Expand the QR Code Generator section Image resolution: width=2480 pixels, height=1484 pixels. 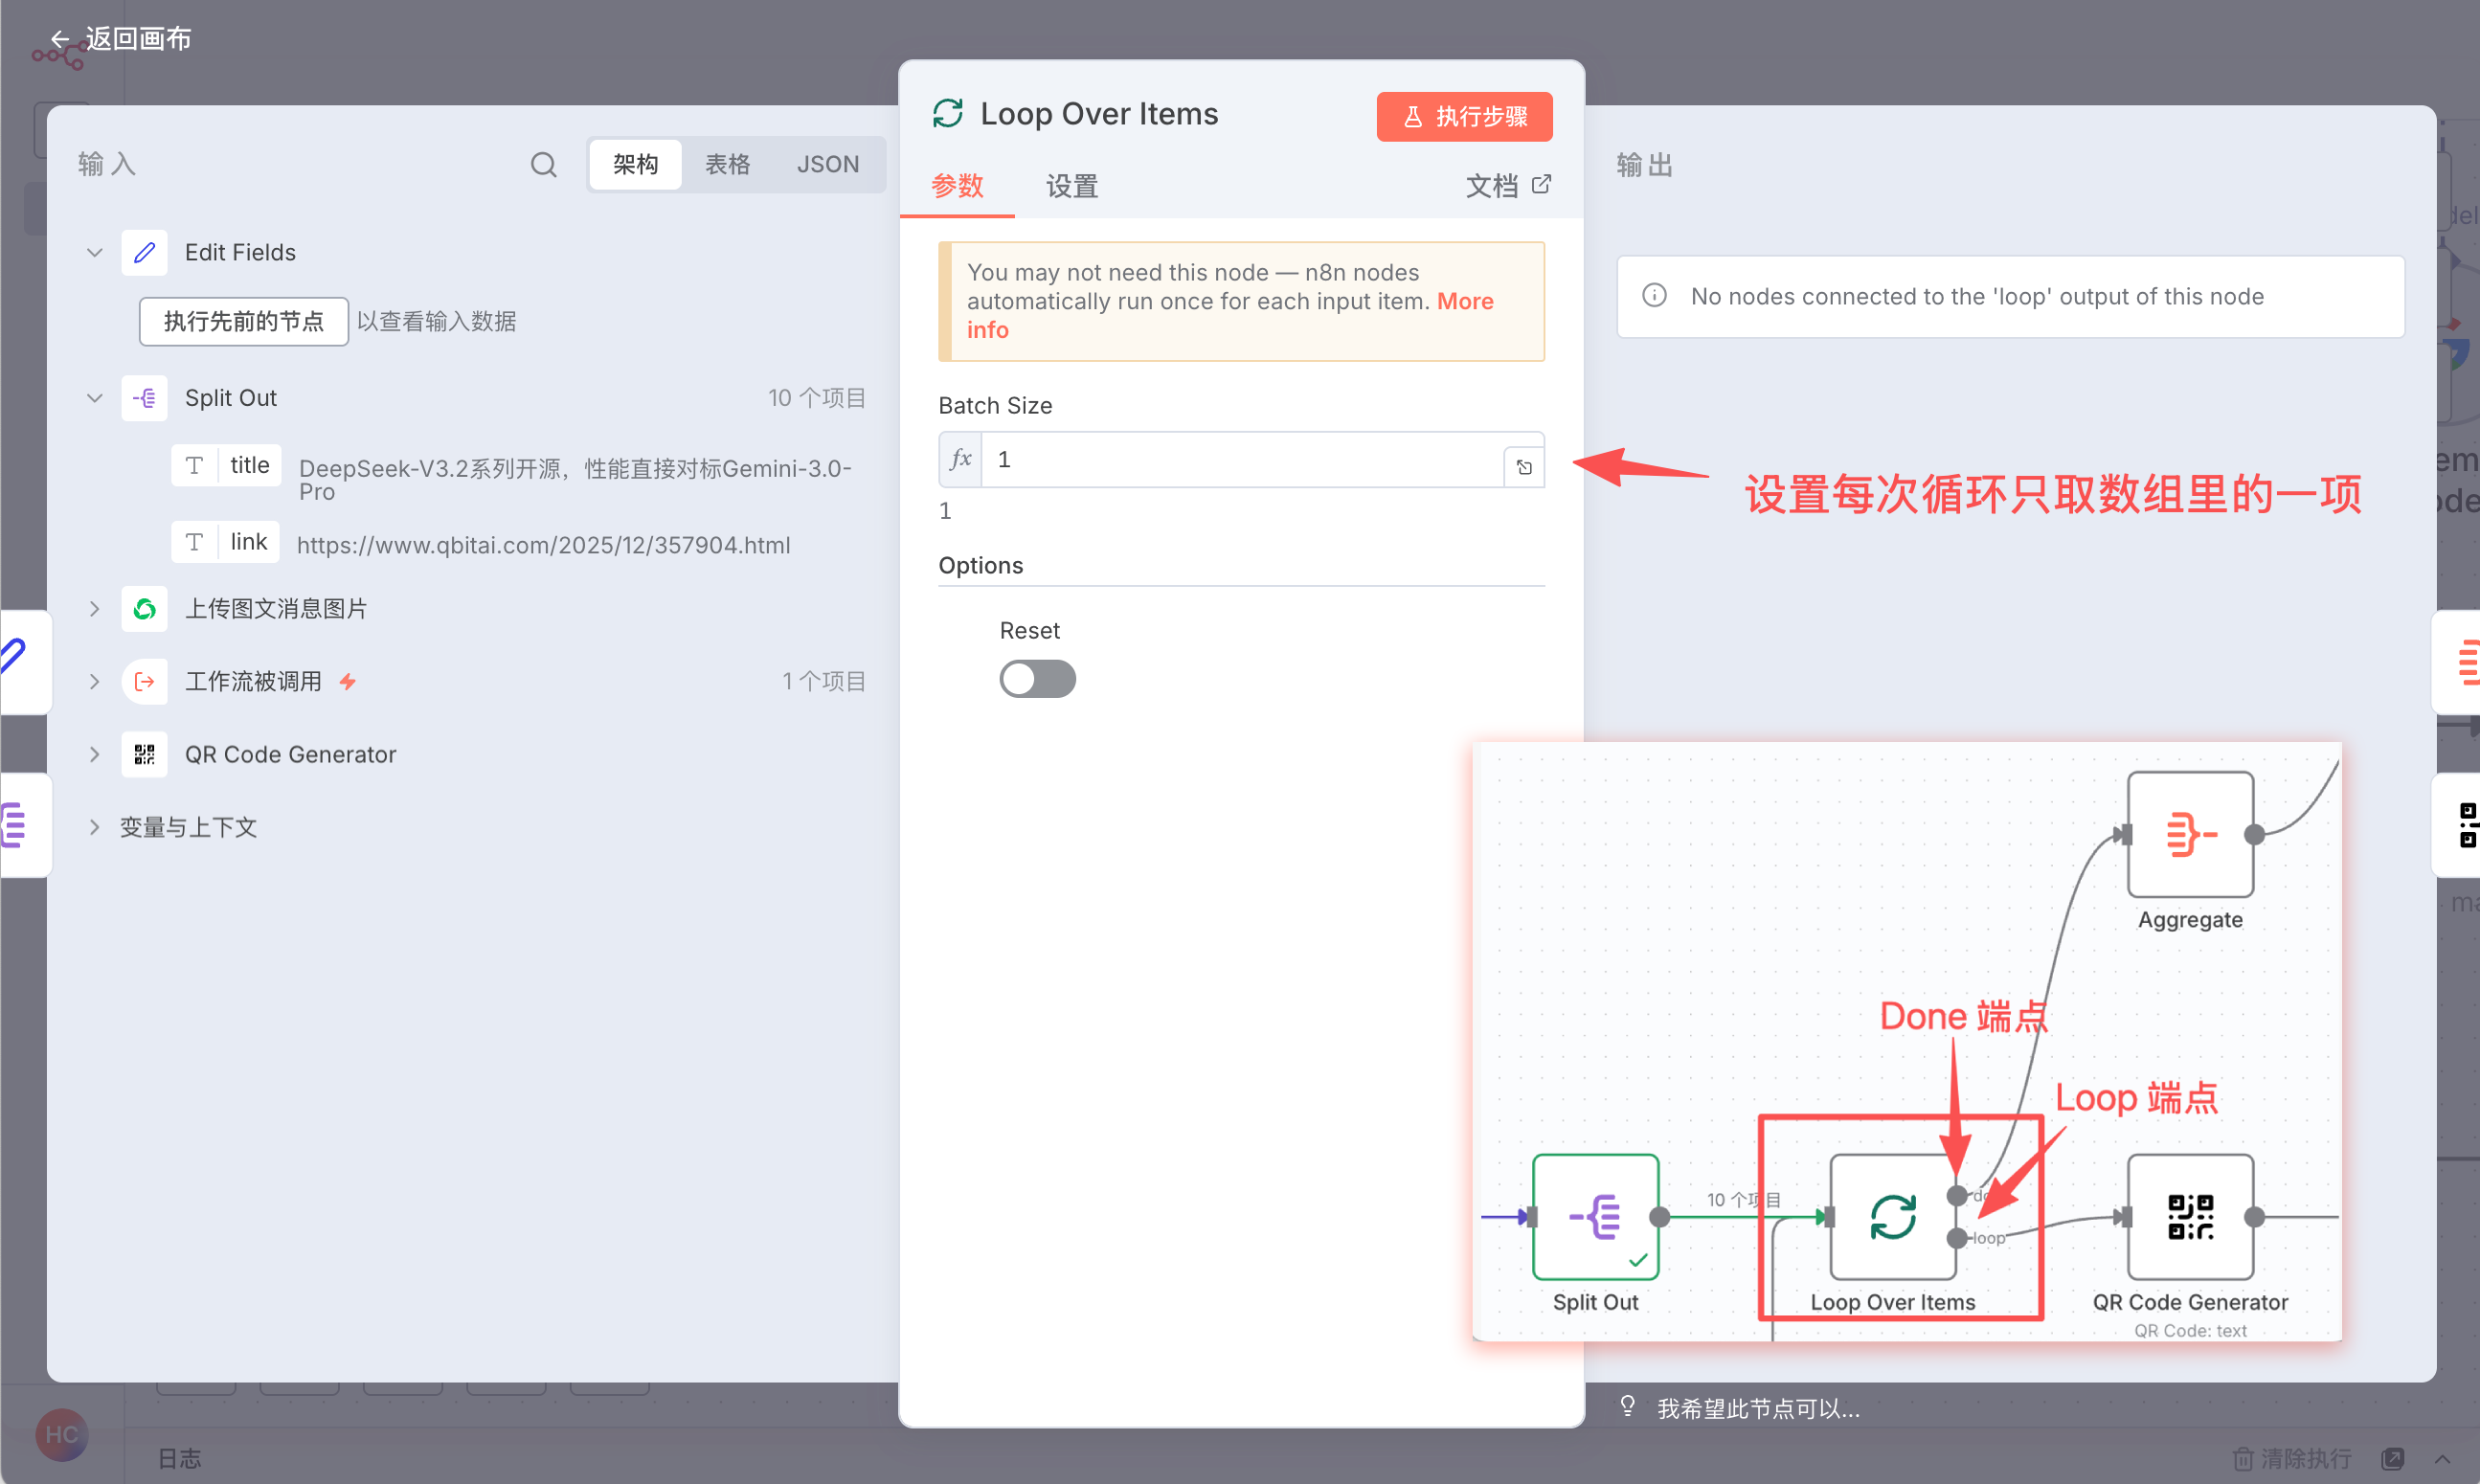point(94,754)
